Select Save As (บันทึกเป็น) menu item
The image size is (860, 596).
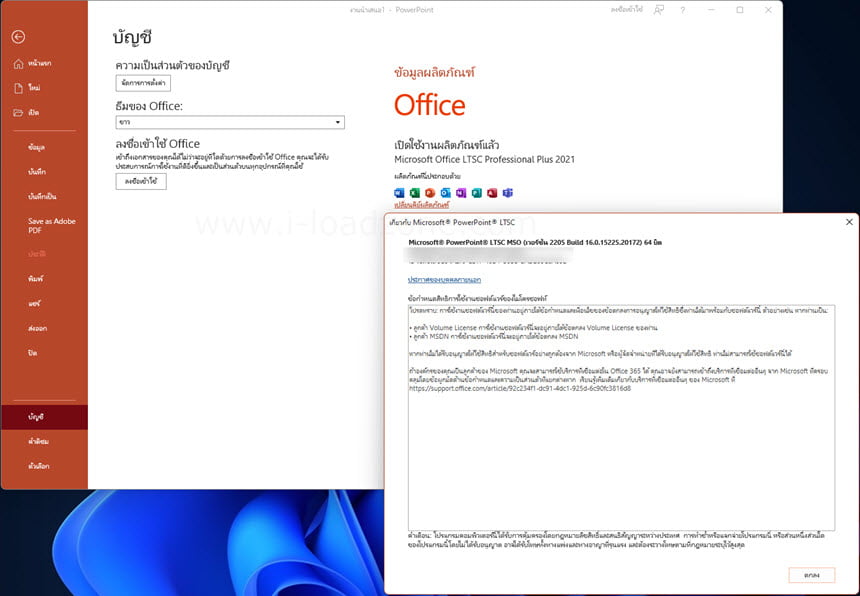click(x=42, y=196)
